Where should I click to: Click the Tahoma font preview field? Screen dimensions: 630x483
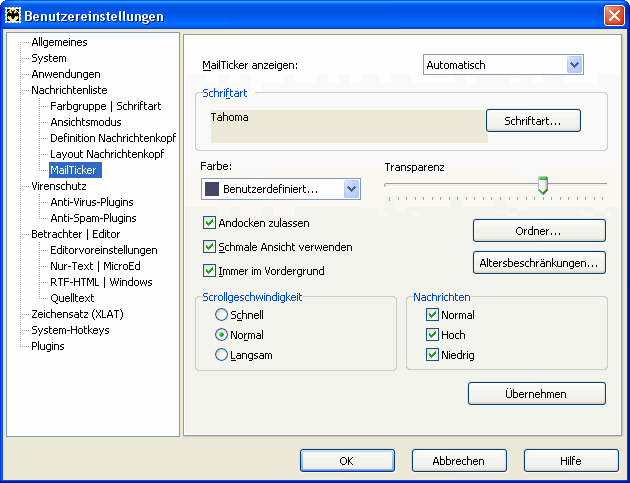(x=349, y=126)
